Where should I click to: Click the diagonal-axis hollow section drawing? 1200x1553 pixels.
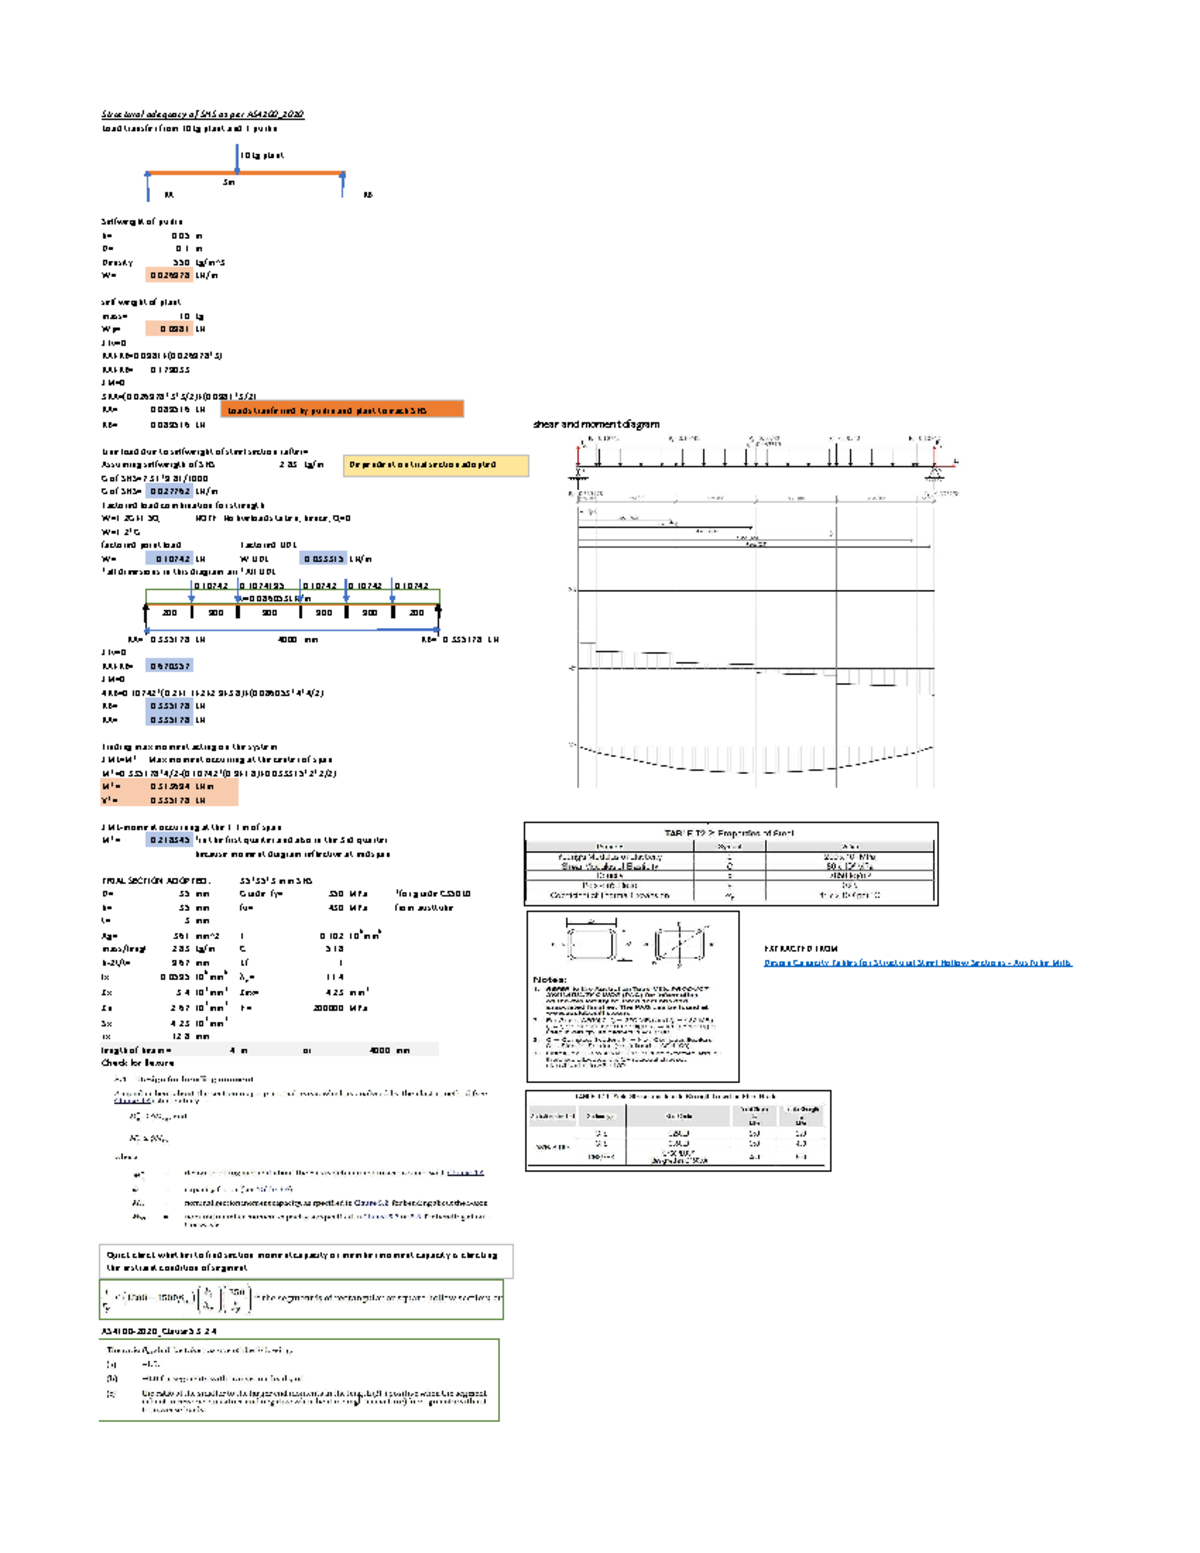(x=679, y=941)
